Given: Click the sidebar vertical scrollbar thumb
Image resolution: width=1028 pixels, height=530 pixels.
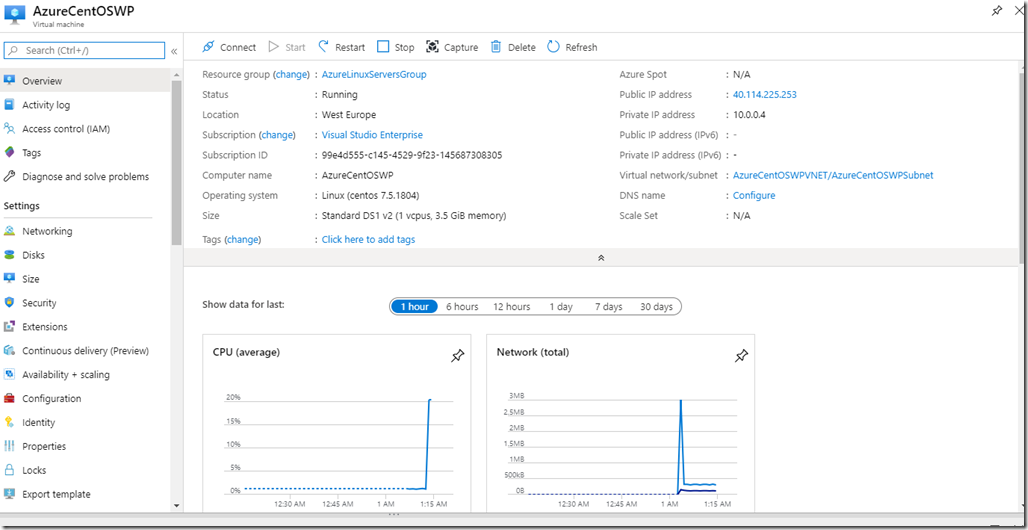Looking at the screenshot, I should pyautogui.click(x=176, y=163).
